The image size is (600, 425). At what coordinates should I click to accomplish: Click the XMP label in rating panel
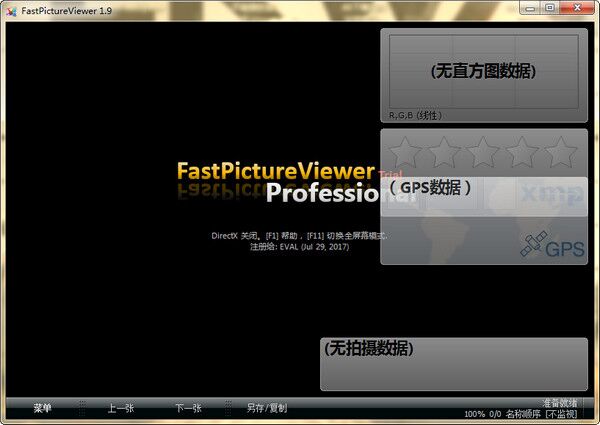point(551,194)
